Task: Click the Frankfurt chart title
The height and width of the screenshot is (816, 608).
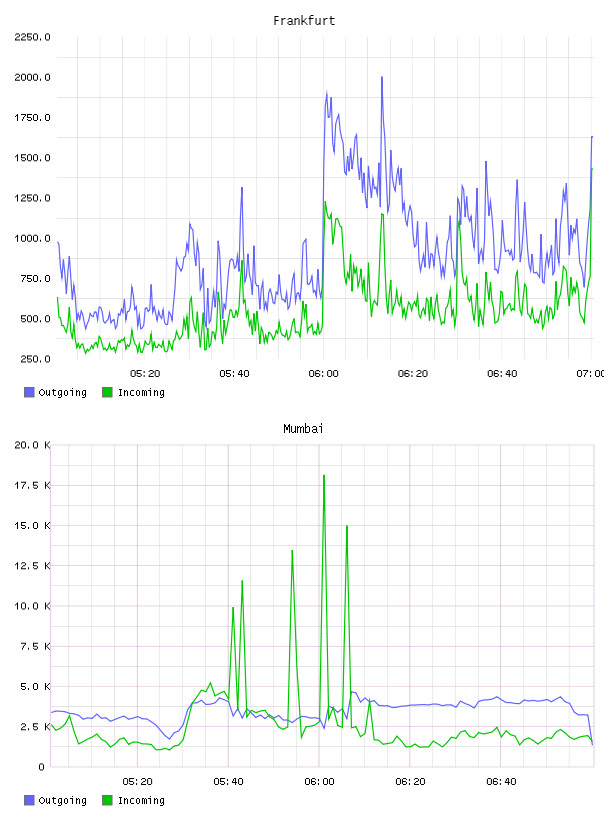Action: coord(304,21)
